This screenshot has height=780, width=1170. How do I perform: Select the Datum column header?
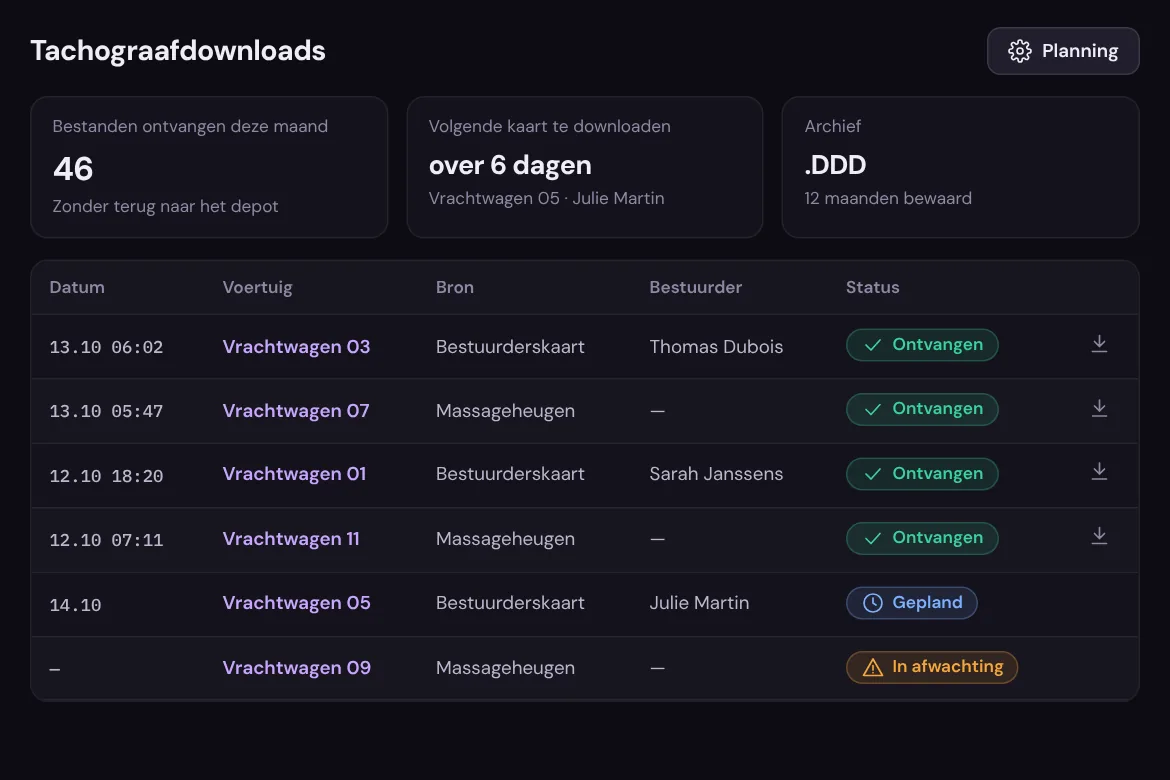(77, 287)
